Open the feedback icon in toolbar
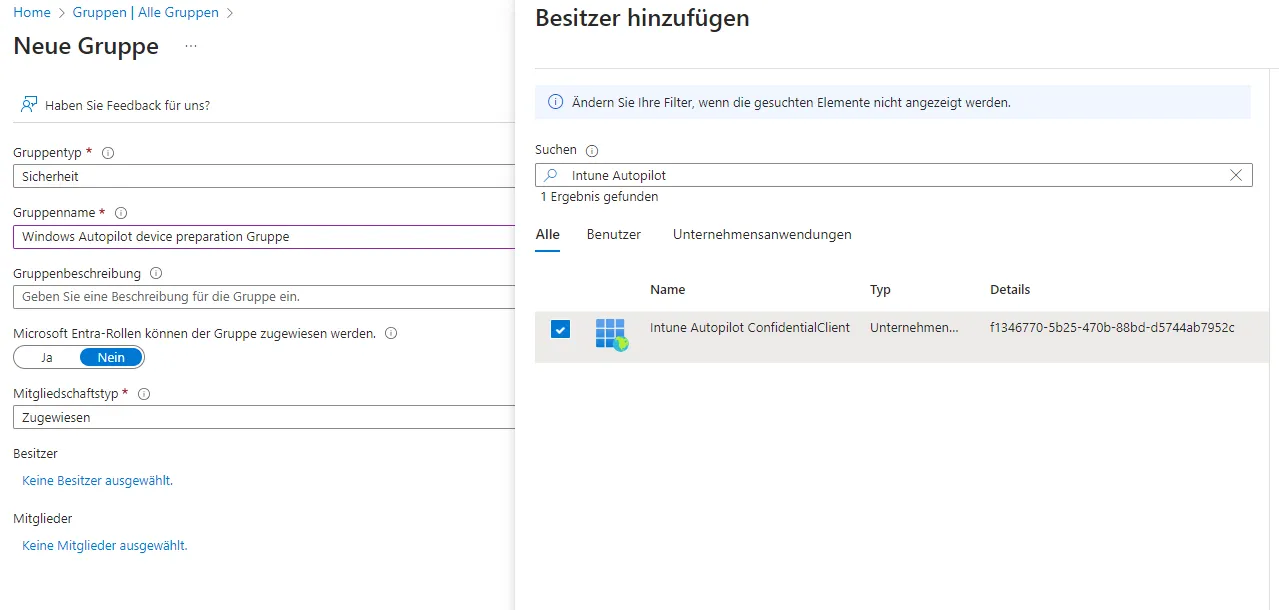1279x610 pixels. coord(29,105)
